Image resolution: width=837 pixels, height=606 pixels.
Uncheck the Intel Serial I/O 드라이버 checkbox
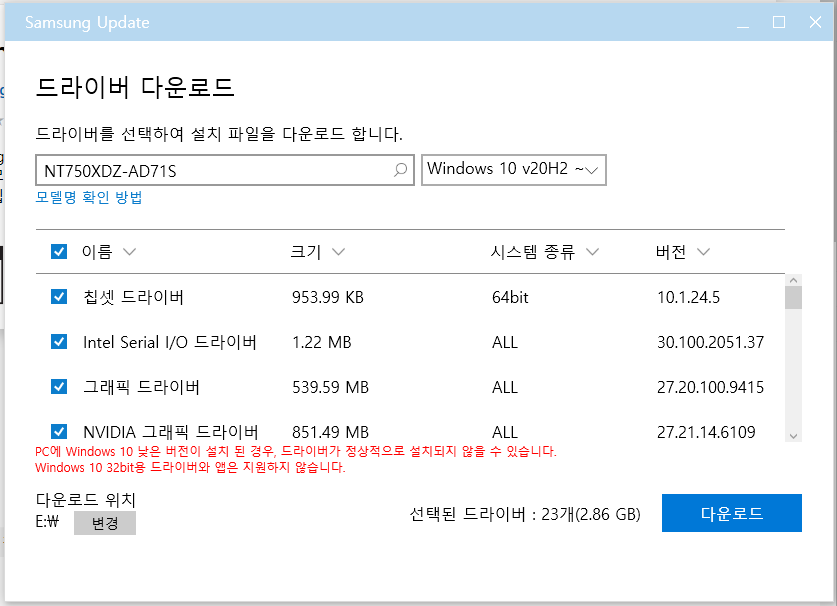pos(59,342)
